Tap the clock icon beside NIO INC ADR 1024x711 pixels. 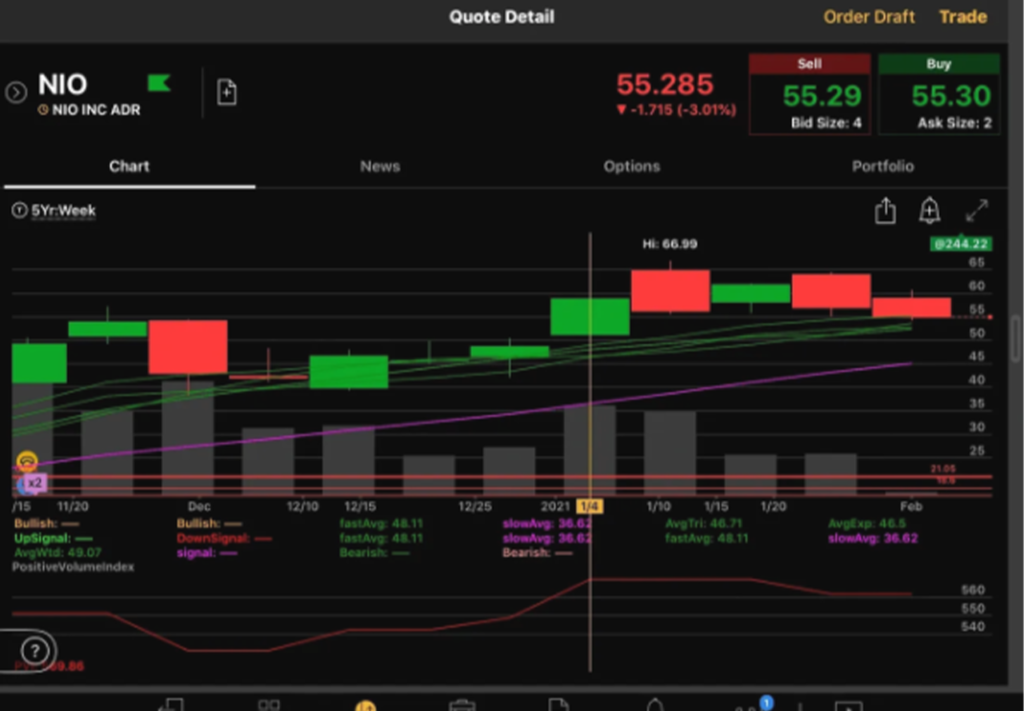tap(43, 110)
